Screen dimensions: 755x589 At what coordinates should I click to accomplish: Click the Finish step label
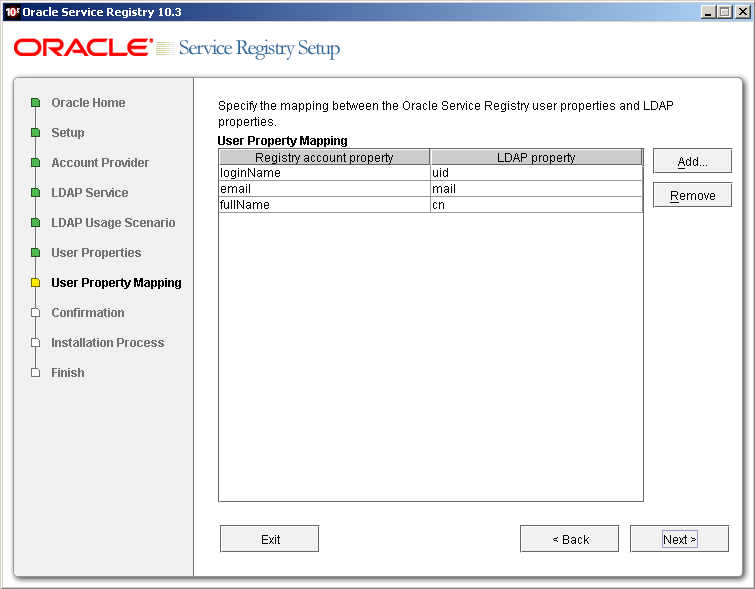(x=68, y=373)
